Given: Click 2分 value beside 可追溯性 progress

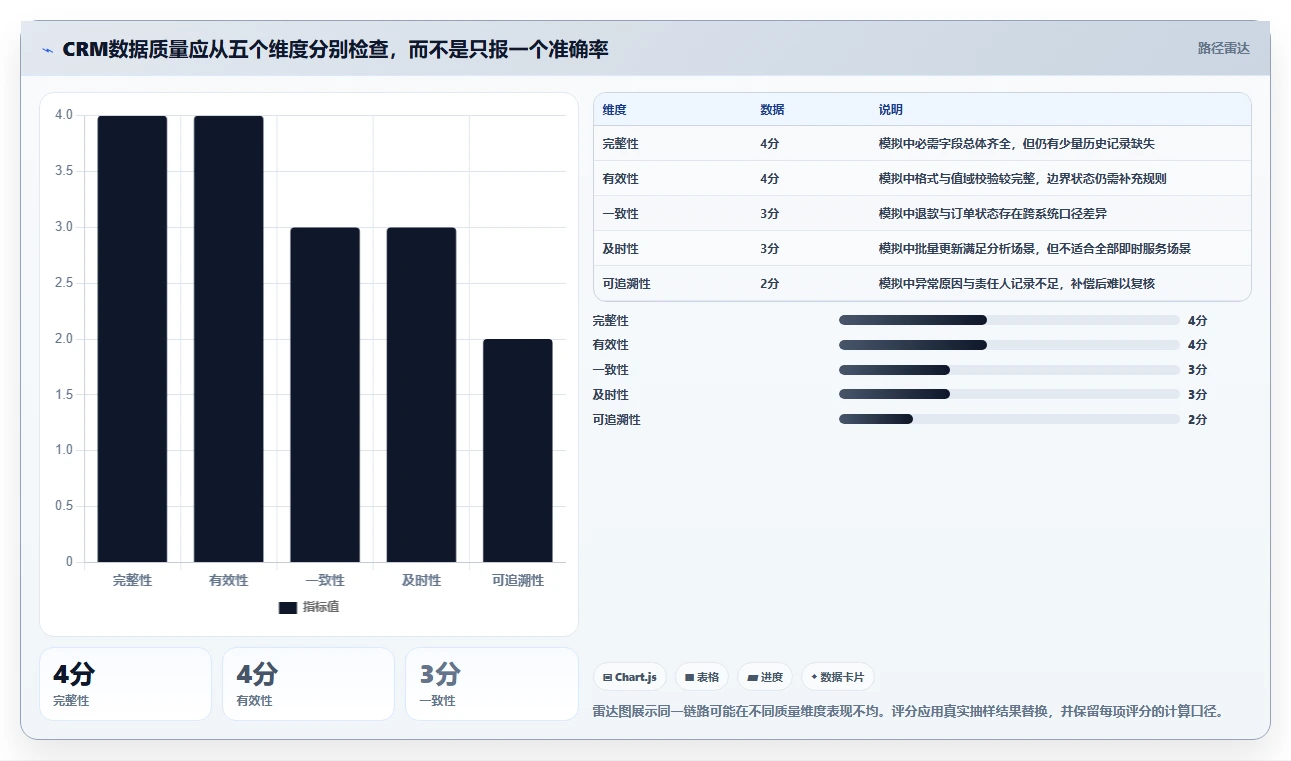Looking at the screenshot, I should (x=1197, y=419).
